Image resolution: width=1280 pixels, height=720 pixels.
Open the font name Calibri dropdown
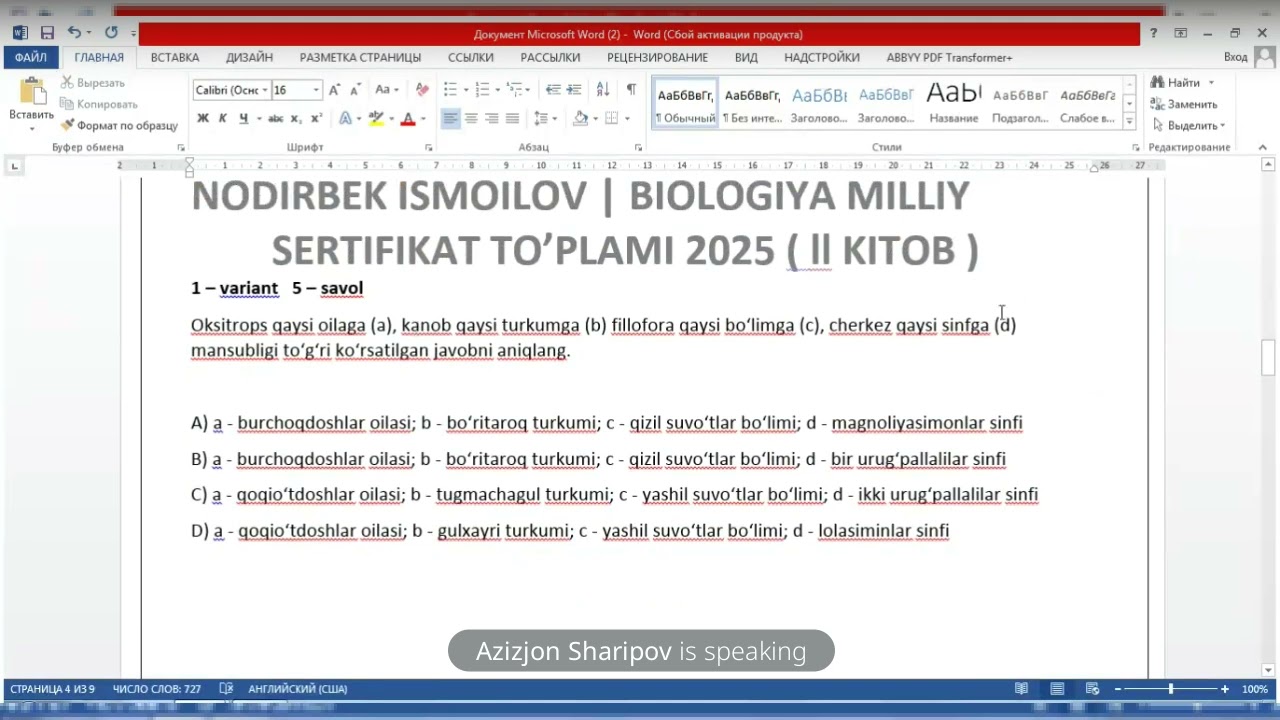click(x=265, y=90)
